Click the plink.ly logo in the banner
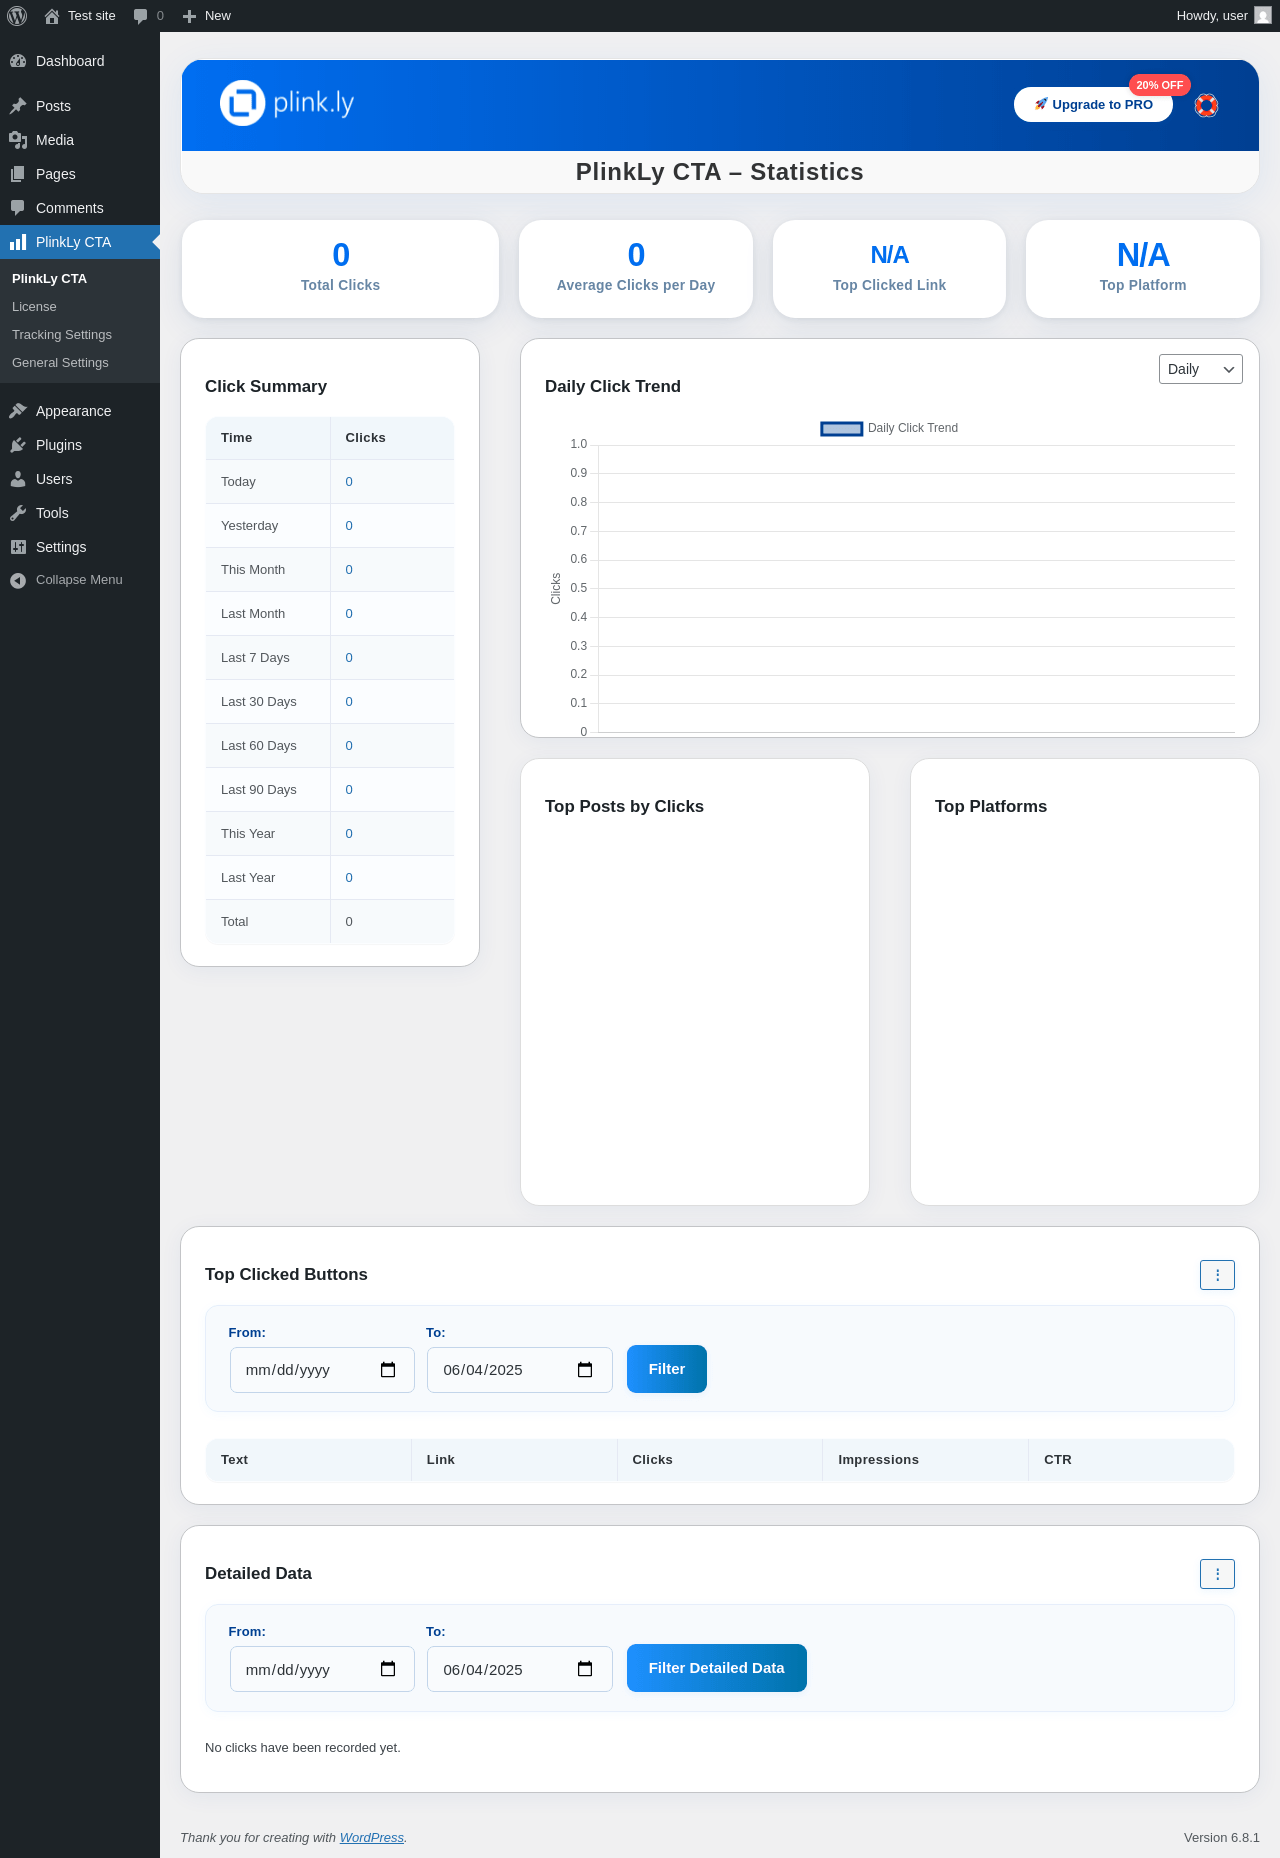 tap(287, 103)
